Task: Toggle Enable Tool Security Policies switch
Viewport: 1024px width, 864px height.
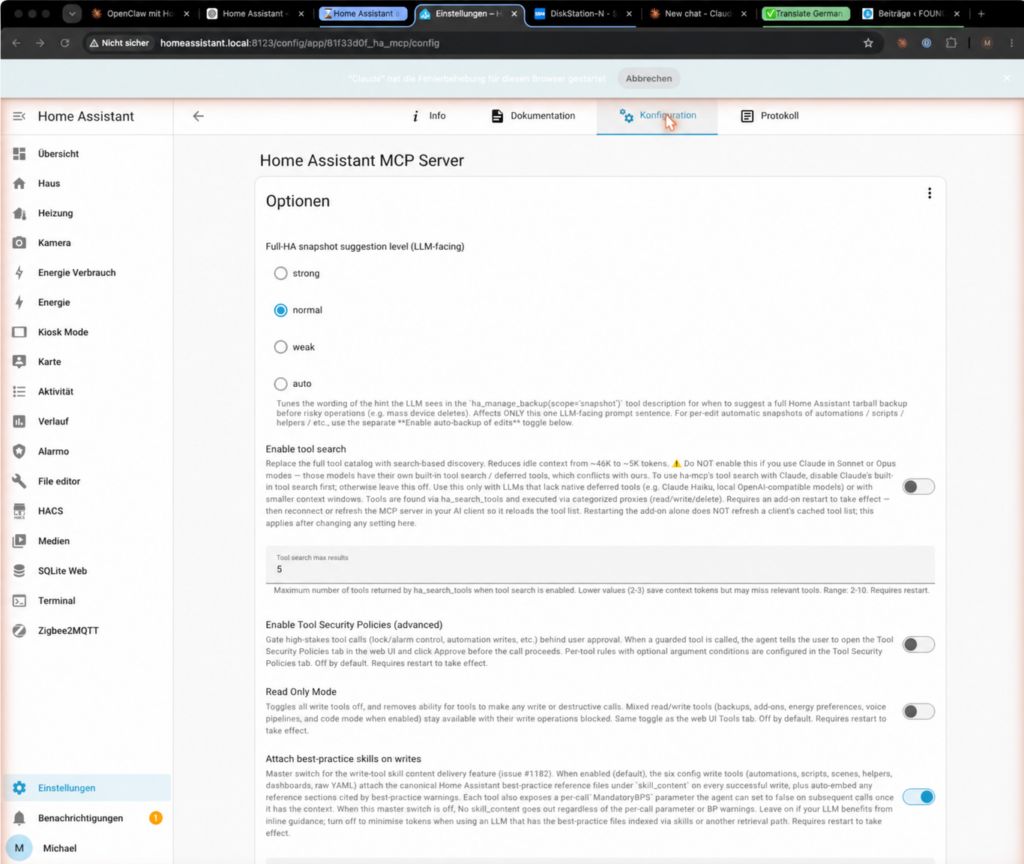Action: pyautogui.click(x=918, y=645)
